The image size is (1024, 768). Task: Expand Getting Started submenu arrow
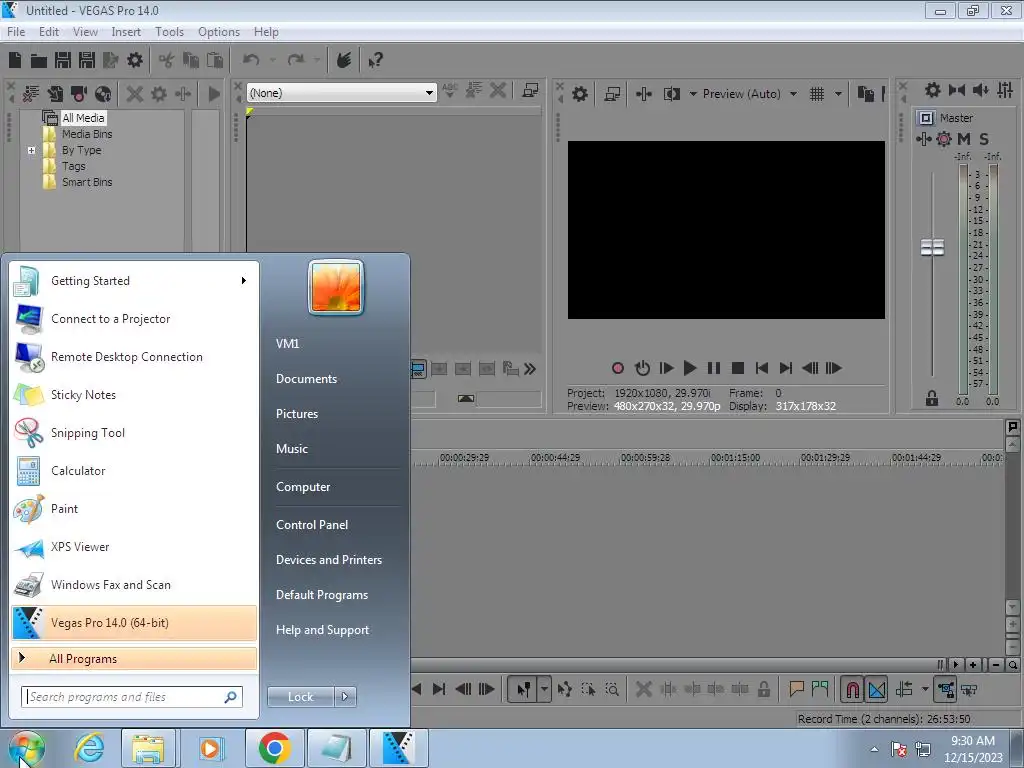(244, 281)
